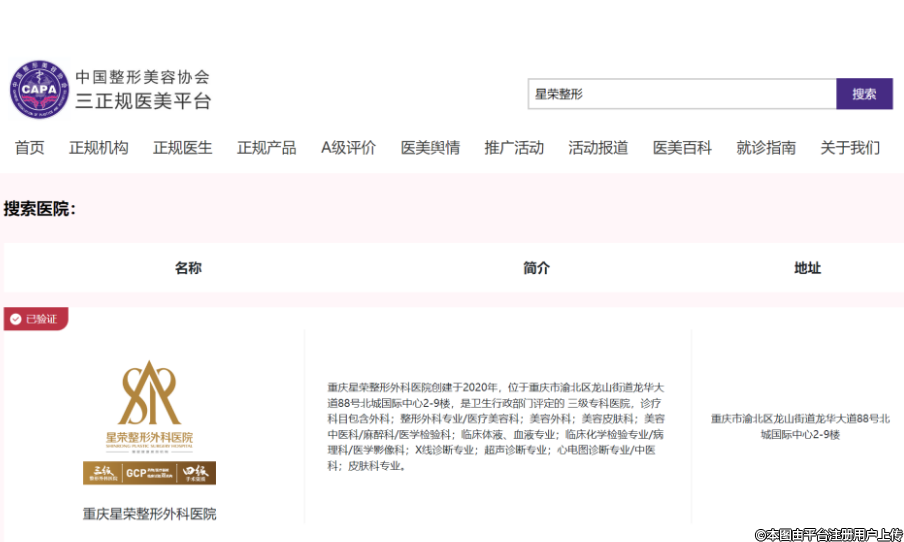Click the 已验证 verified badge

coord(36,319)
